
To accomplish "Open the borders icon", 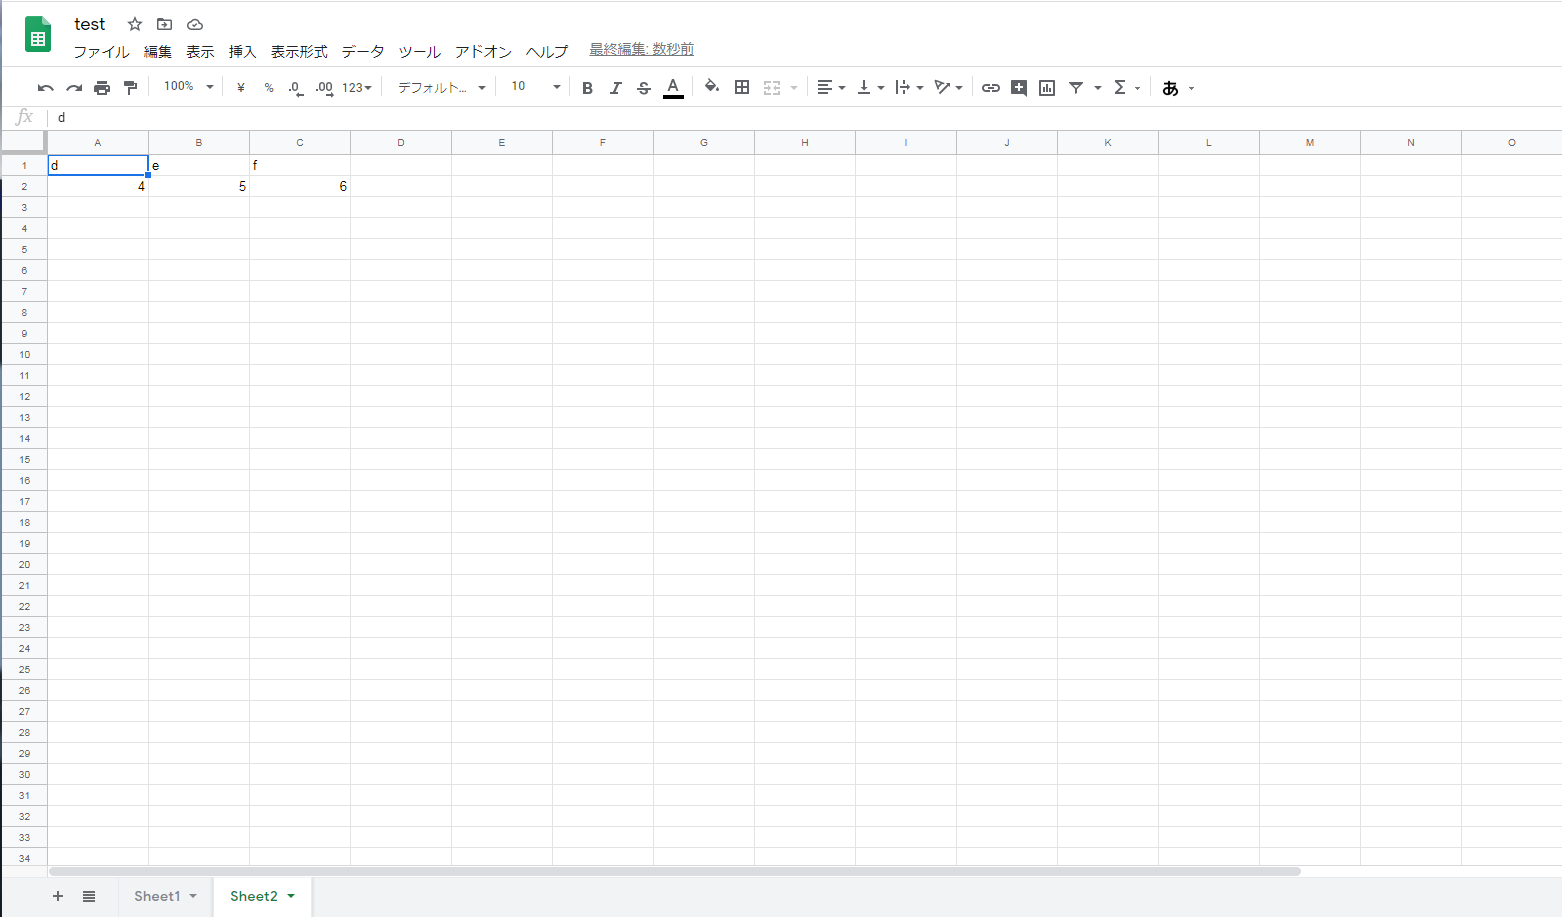I will point(742,87).
